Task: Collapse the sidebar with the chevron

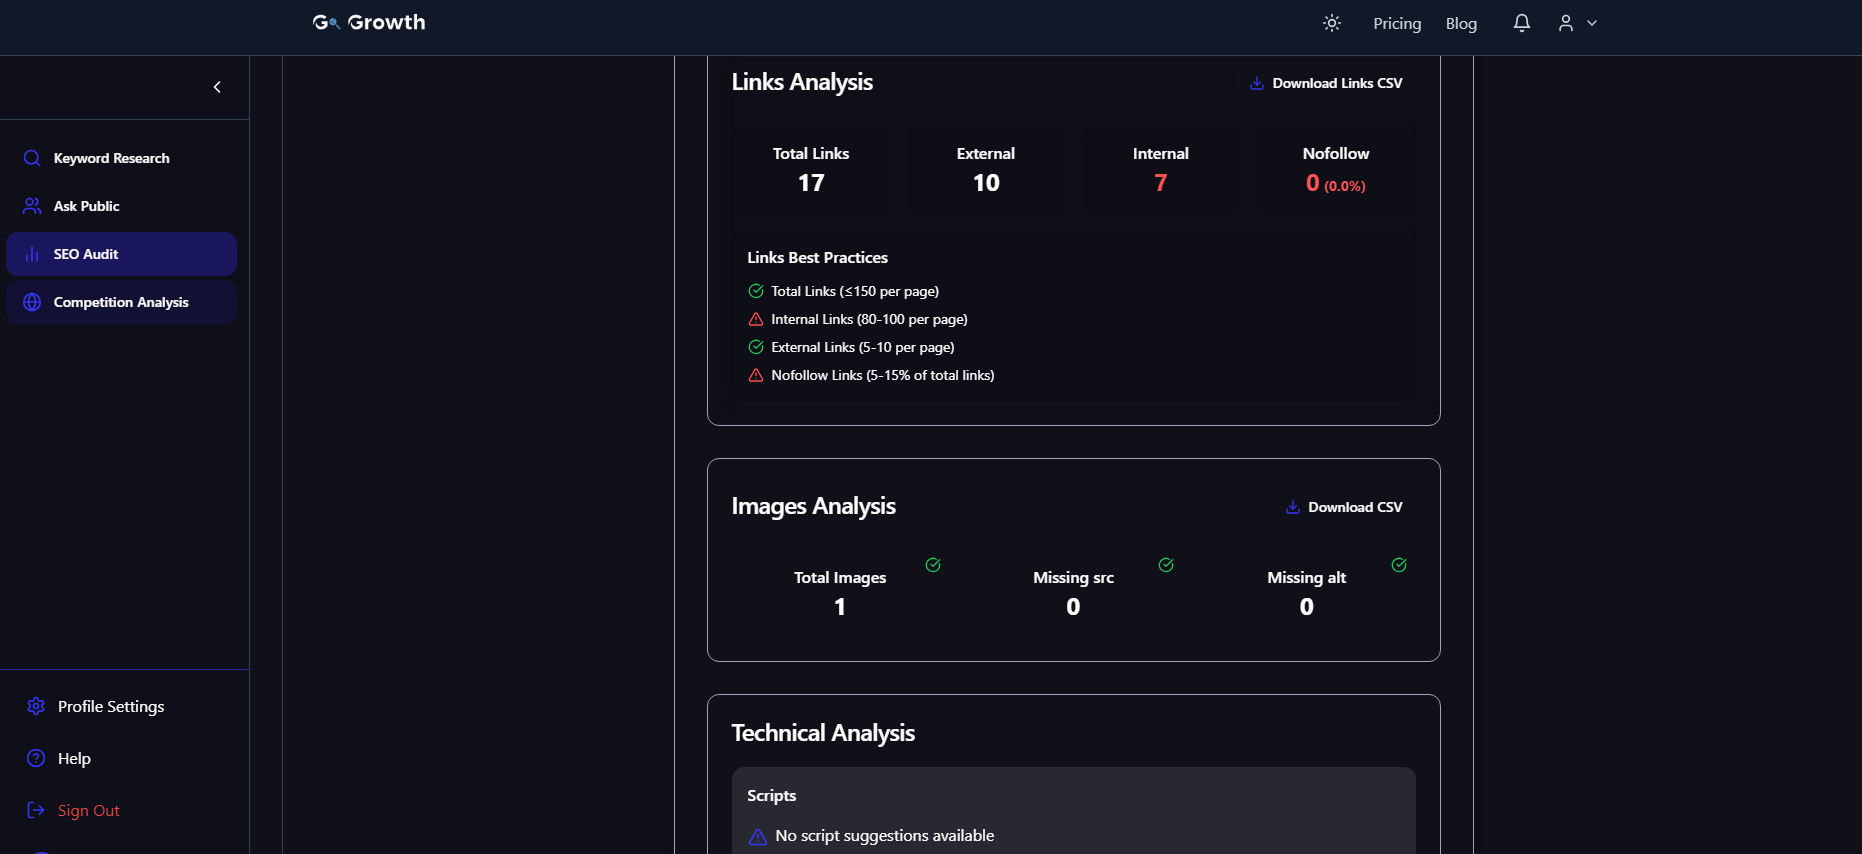Action: (x=217, y=87)
